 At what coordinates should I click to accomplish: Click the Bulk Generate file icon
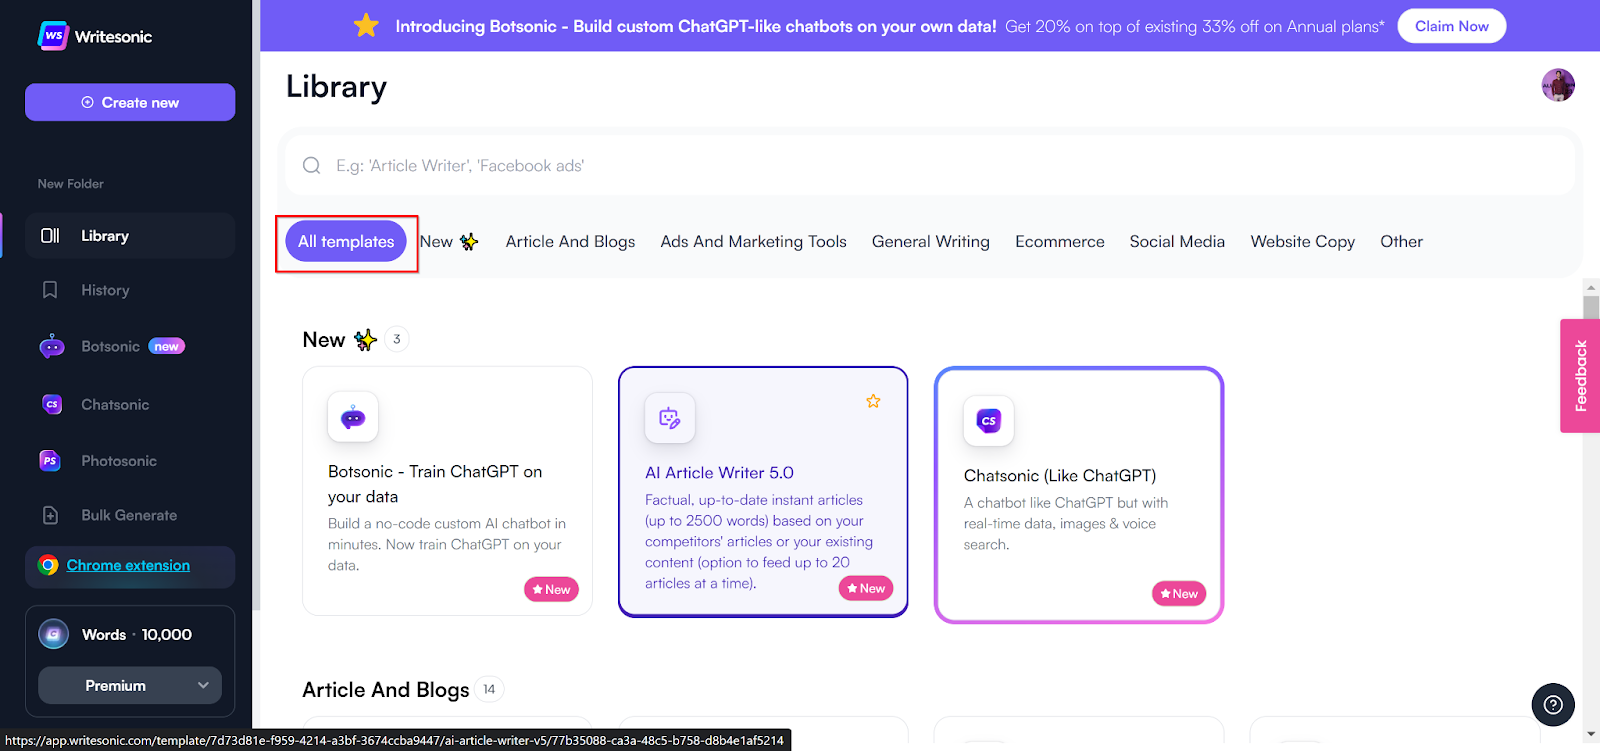(x=50, y=515)
